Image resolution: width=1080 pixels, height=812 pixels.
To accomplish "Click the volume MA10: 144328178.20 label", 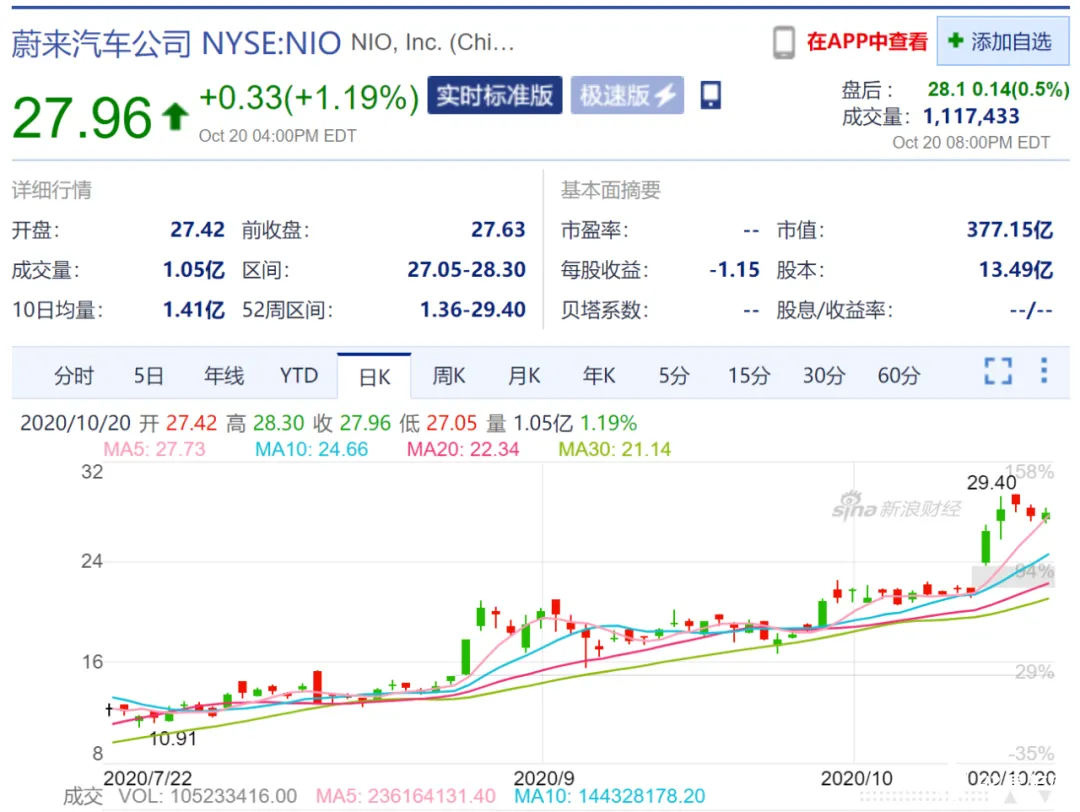I will (x=610, y=796).
